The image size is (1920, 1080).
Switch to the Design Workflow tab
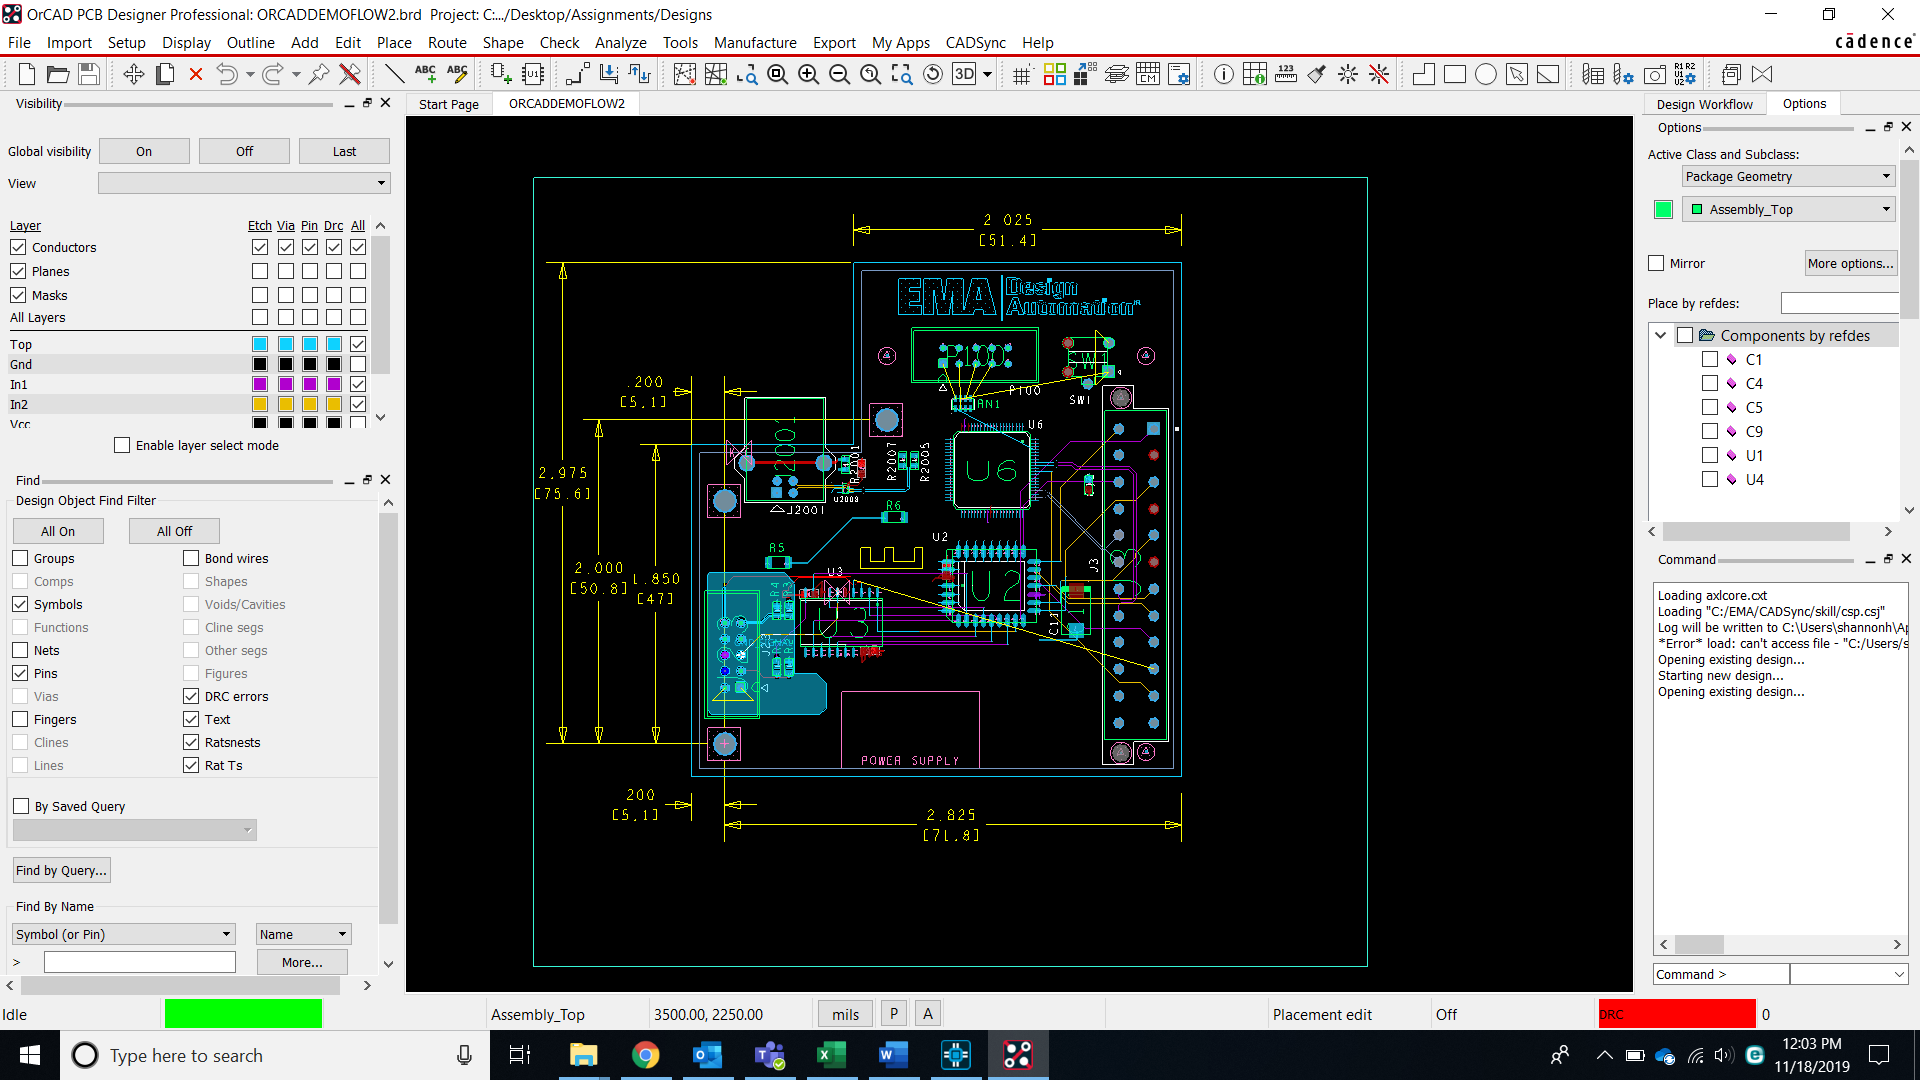(x=1704, y=104)
